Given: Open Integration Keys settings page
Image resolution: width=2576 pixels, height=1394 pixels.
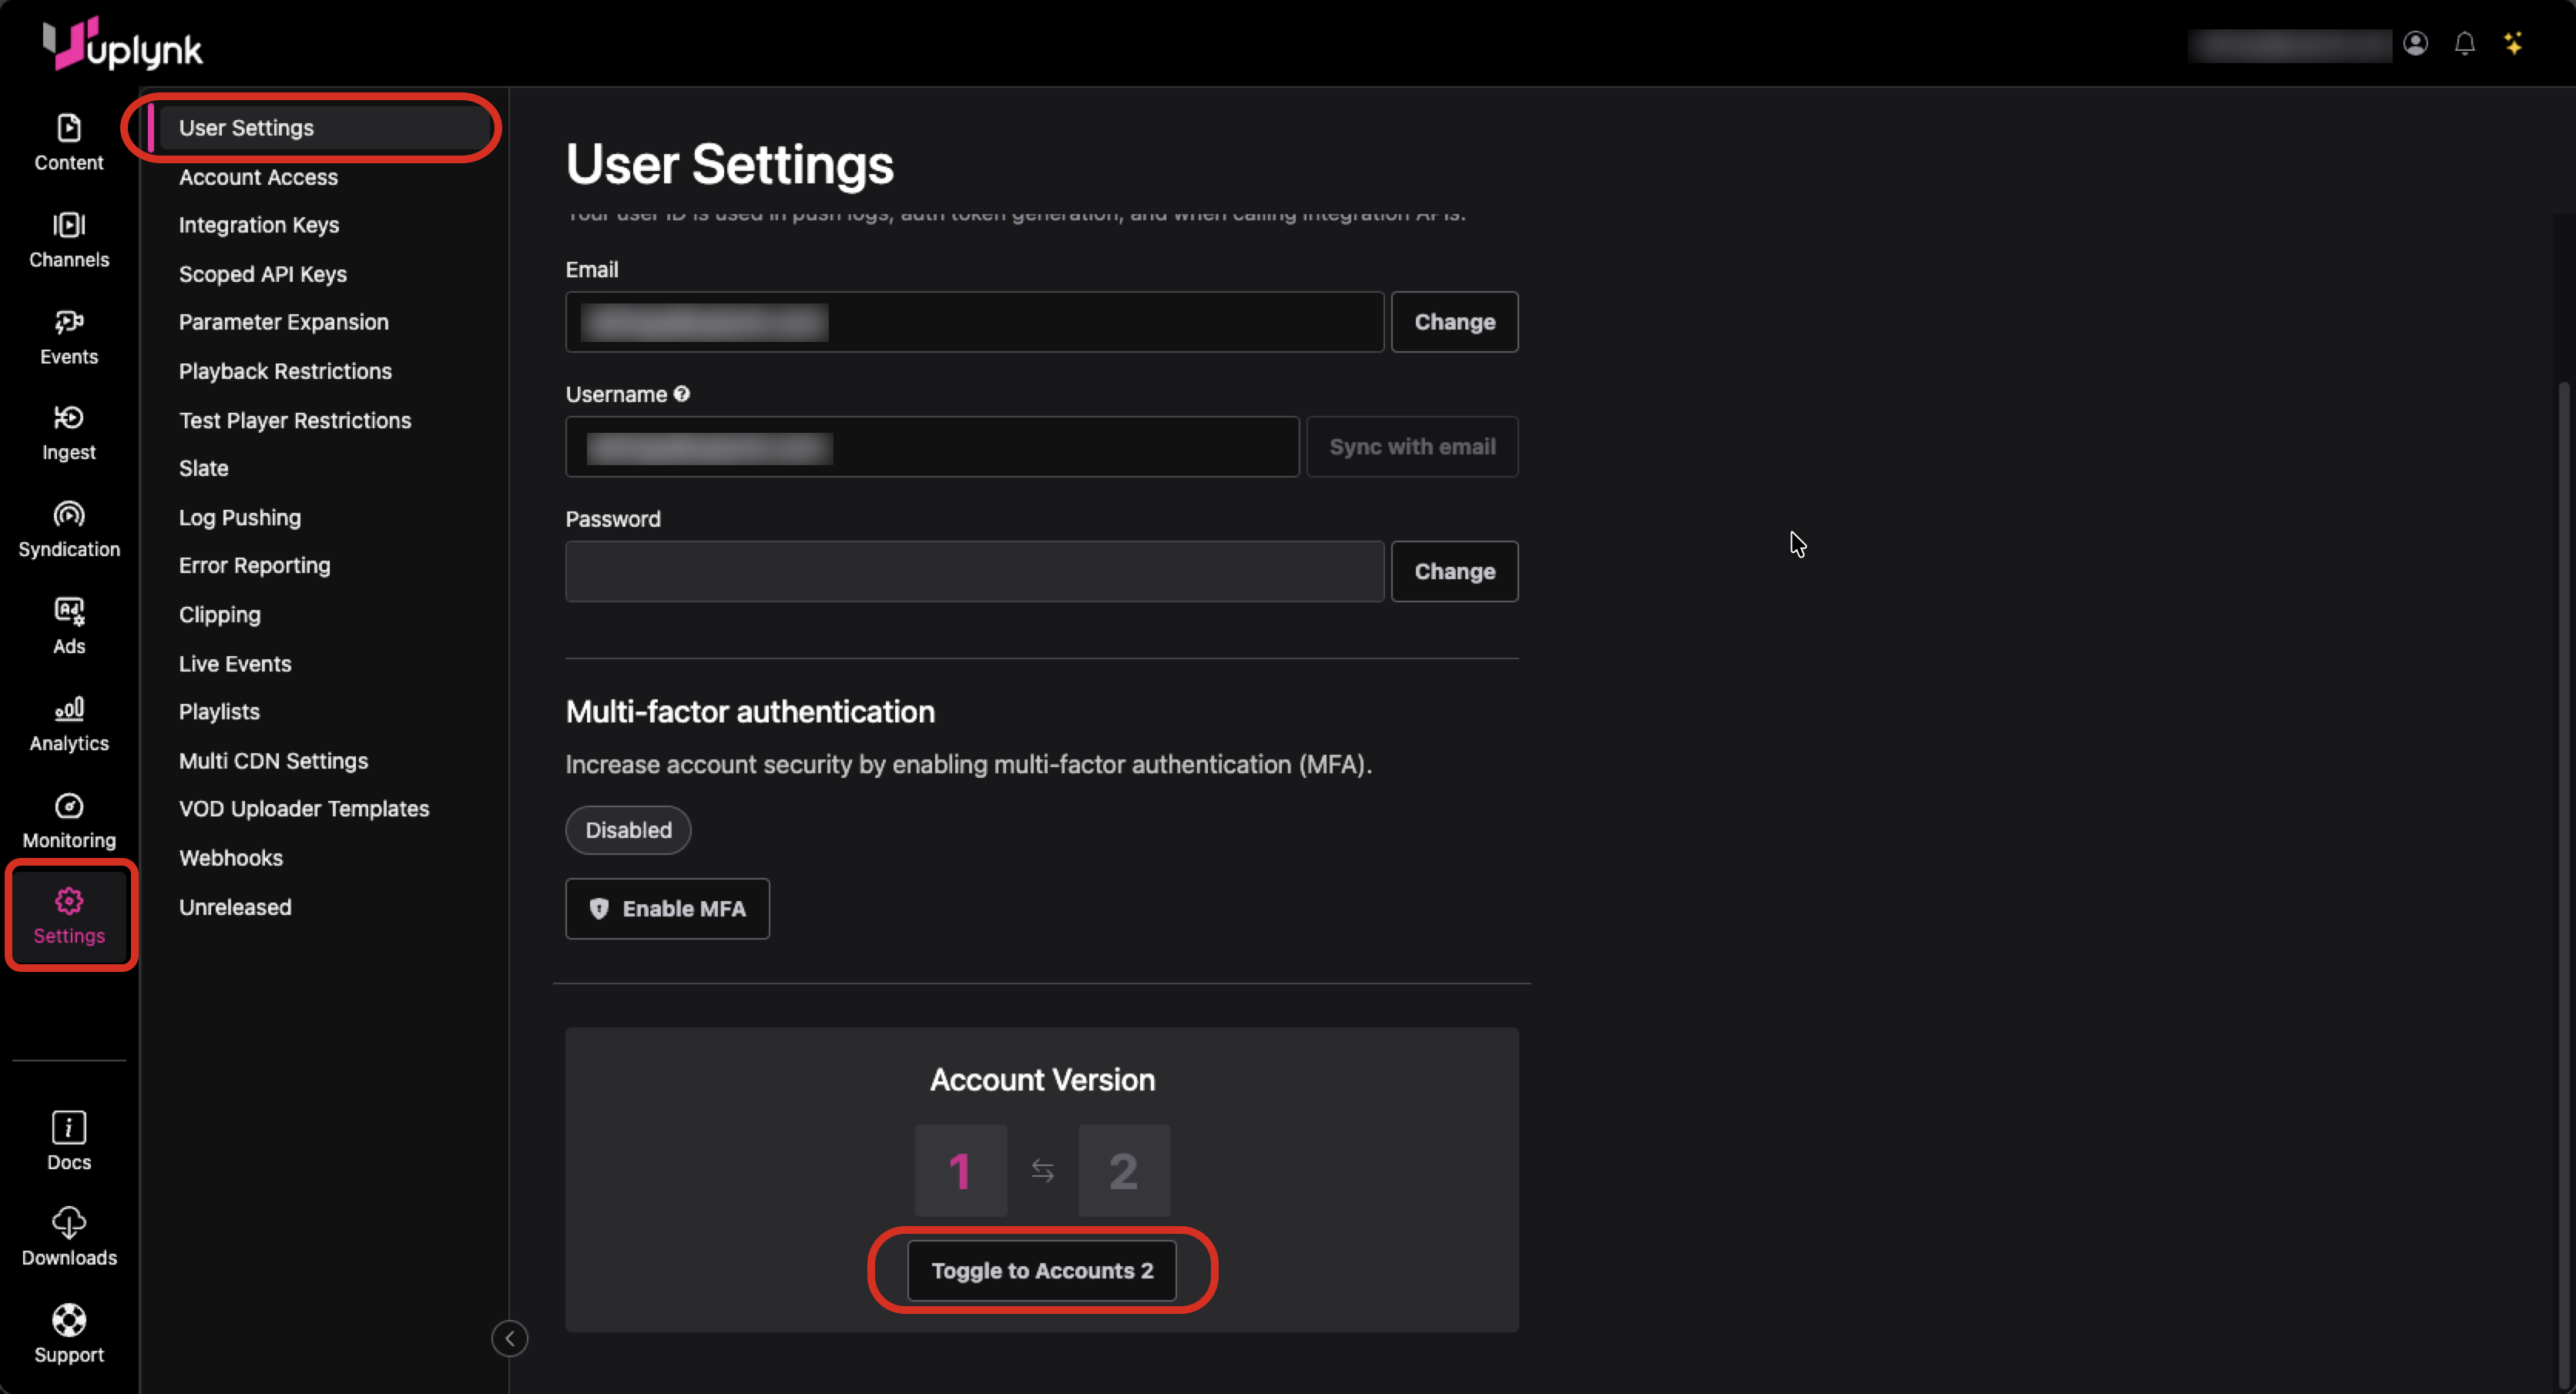Looking at the screenshot, I should [x=258, y=225].
